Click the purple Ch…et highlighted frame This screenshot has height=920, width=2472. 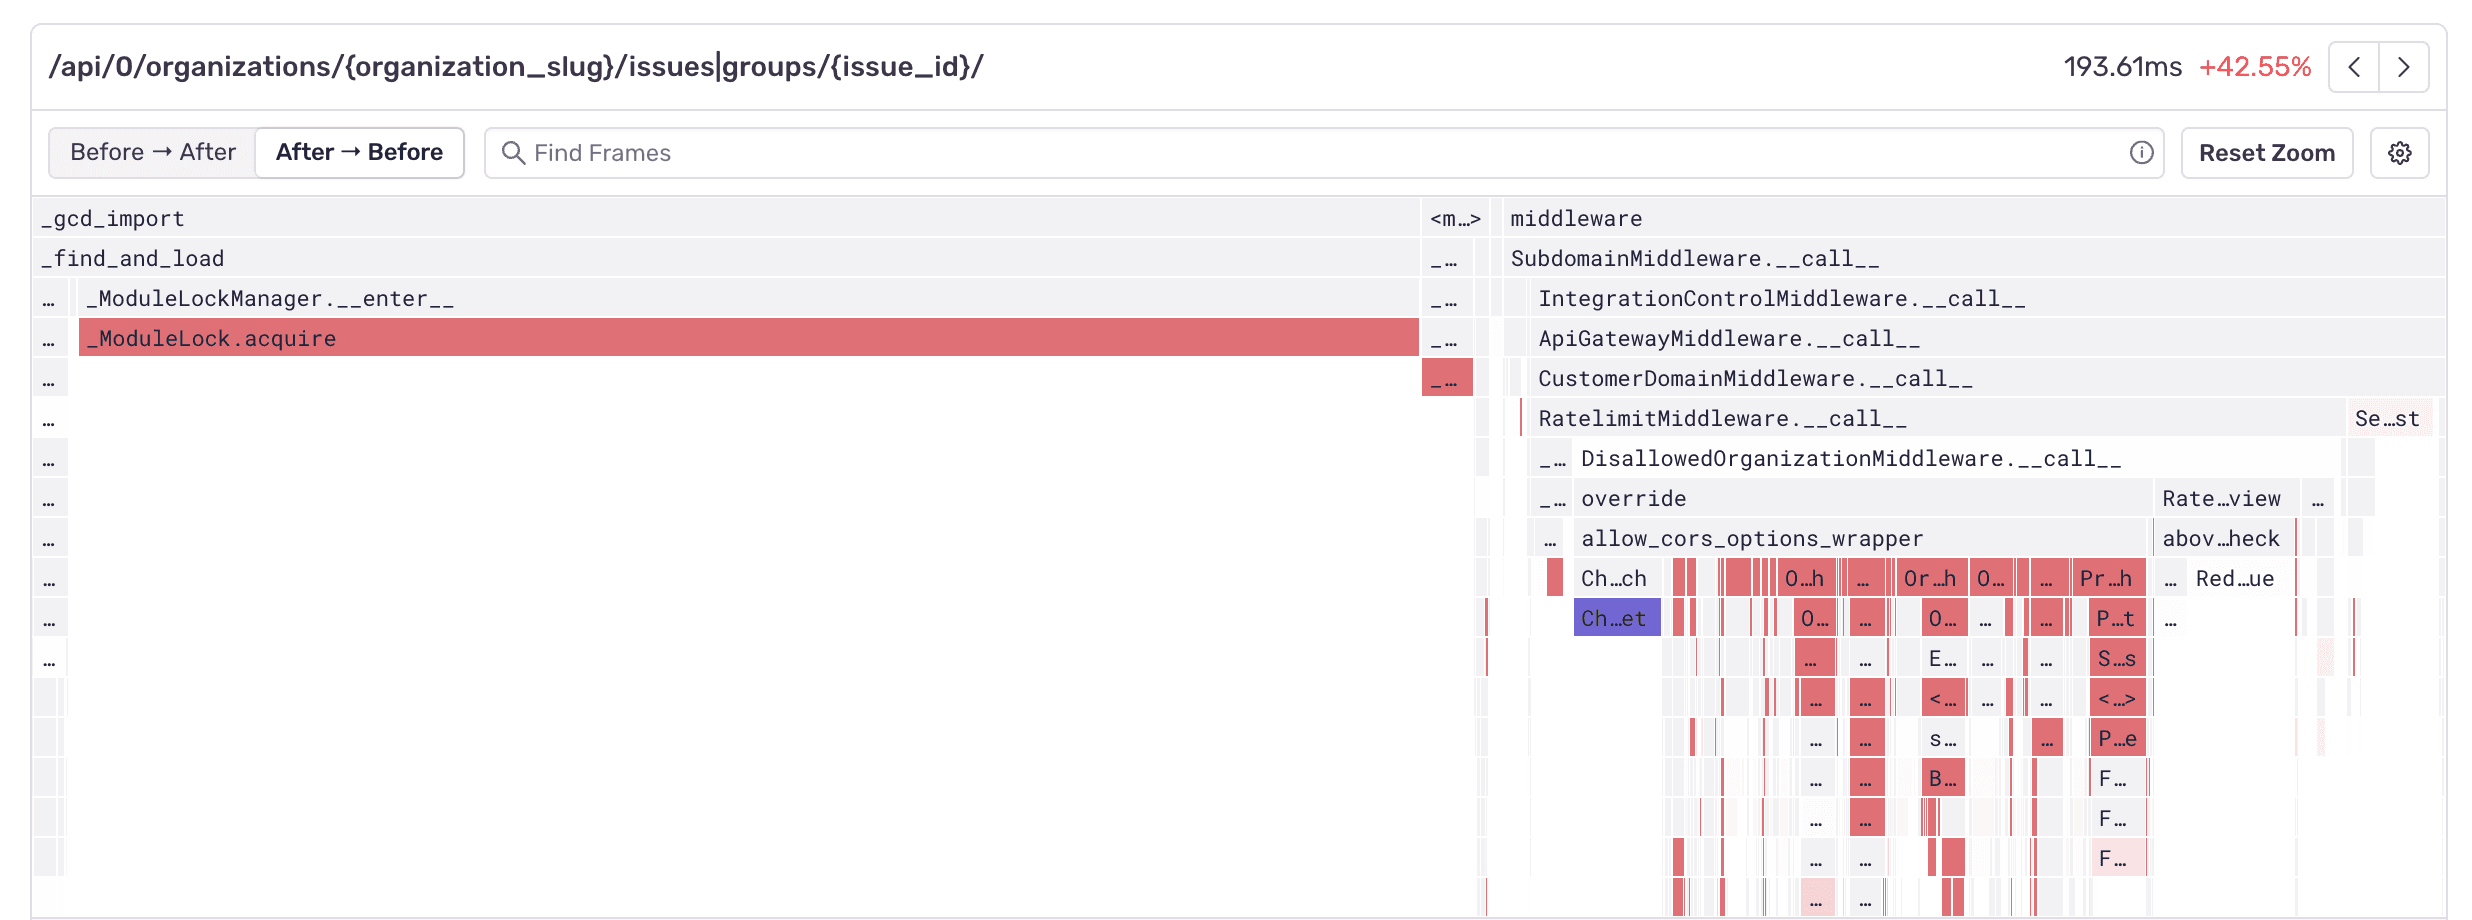click(1616, 618)
